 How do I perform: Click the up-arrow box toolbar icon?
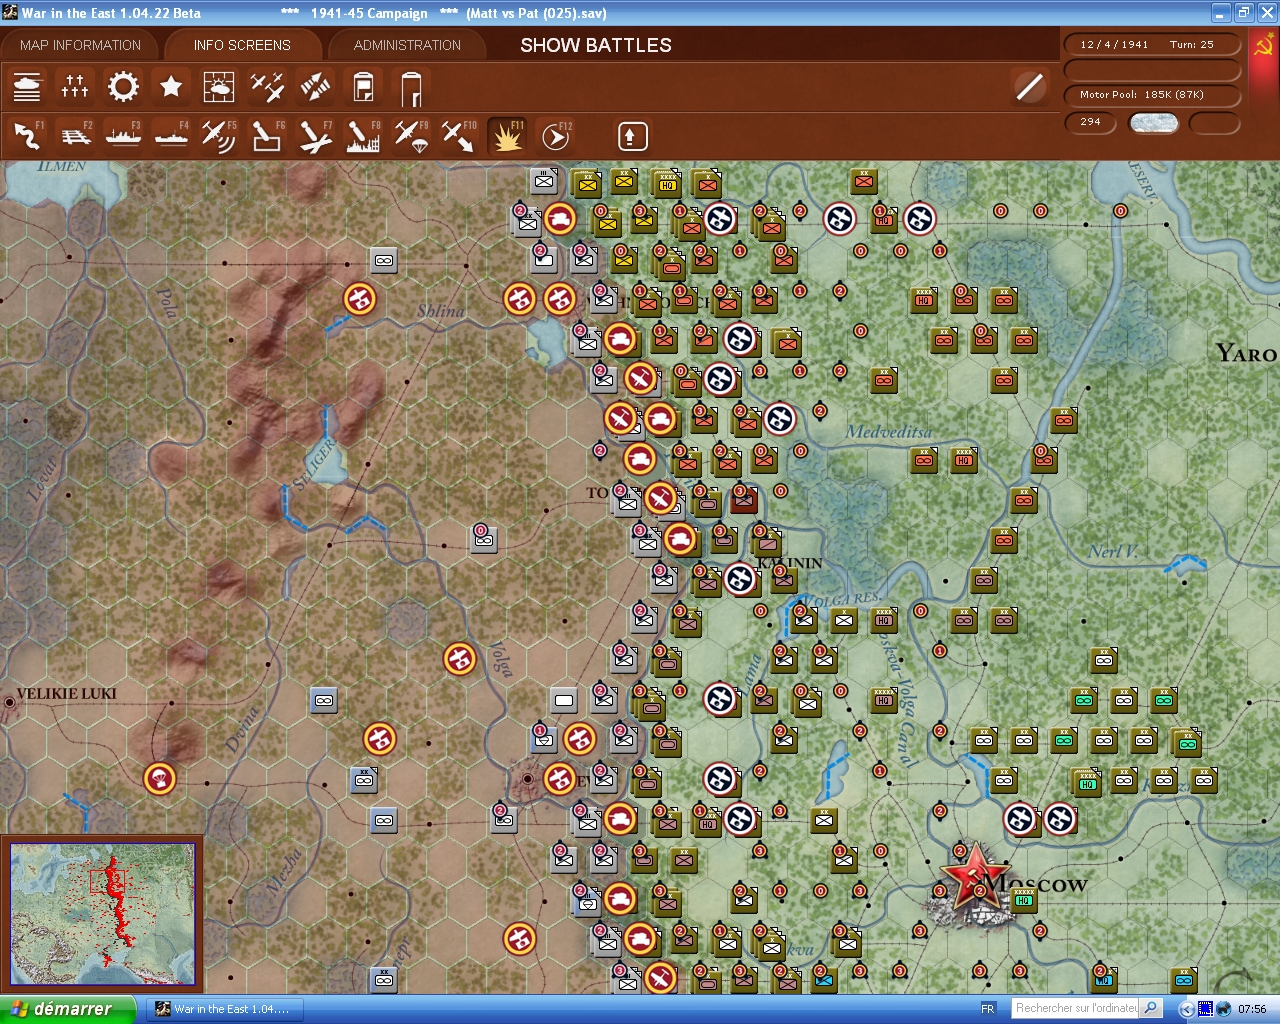click(x=632, y=136)
